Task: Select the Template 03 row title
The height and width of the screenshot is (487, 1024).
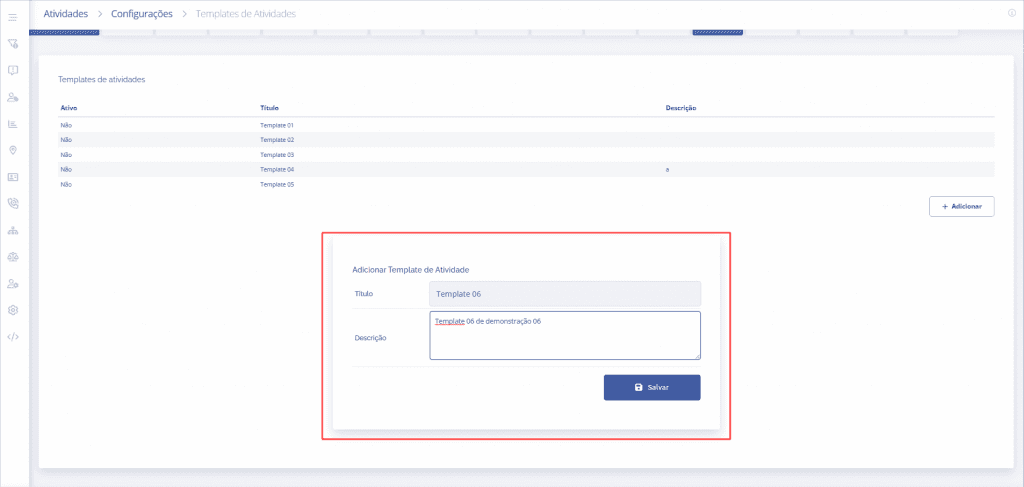Action: pos(278,155)
